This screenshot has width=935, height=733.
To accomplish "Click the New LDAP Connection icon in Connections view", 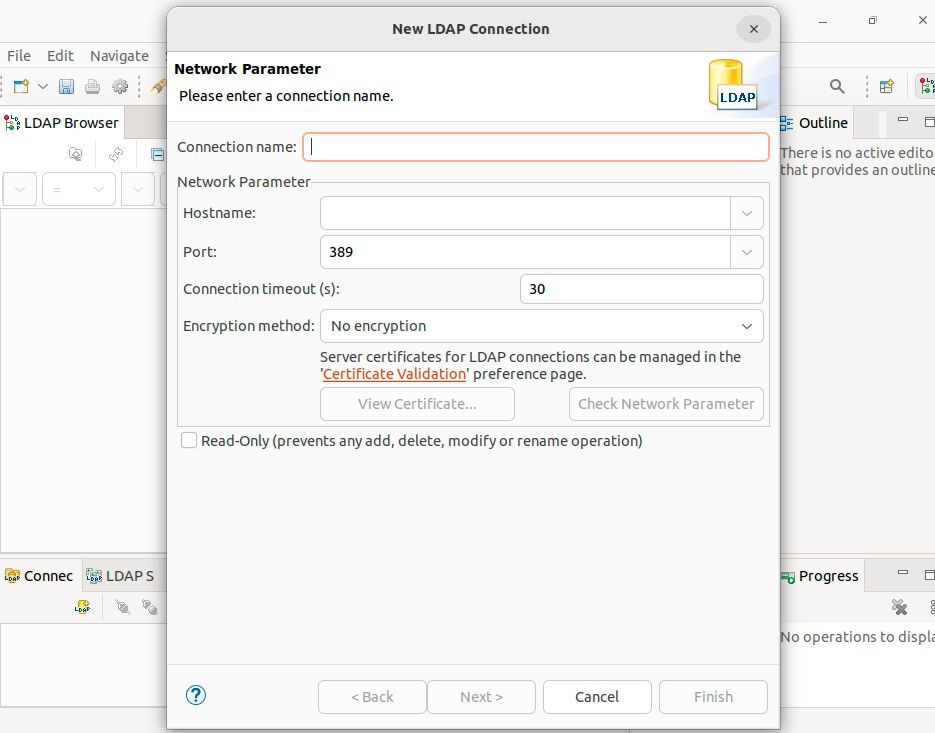I will coord(84,607).
